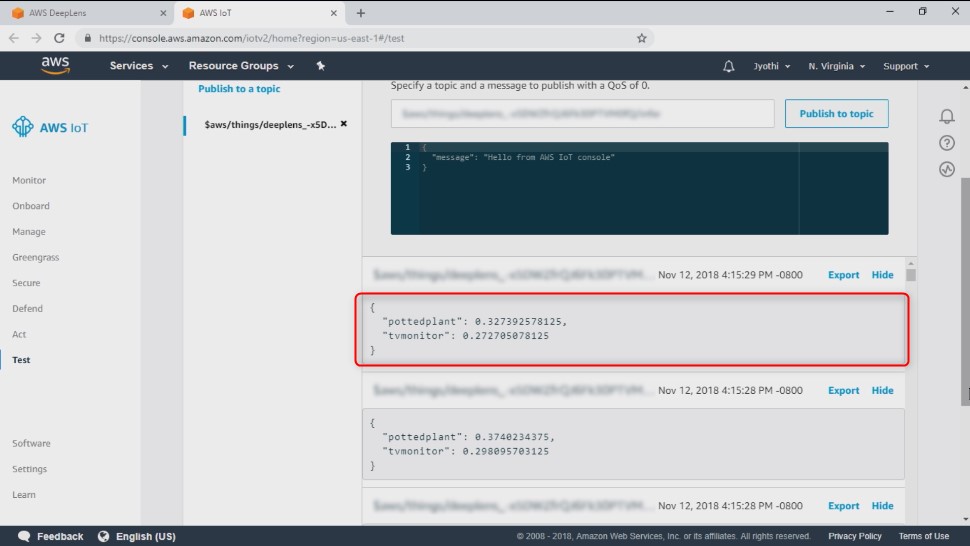
Task: Reload the page with browser refresh icon
Action: (x=59, y=38)
